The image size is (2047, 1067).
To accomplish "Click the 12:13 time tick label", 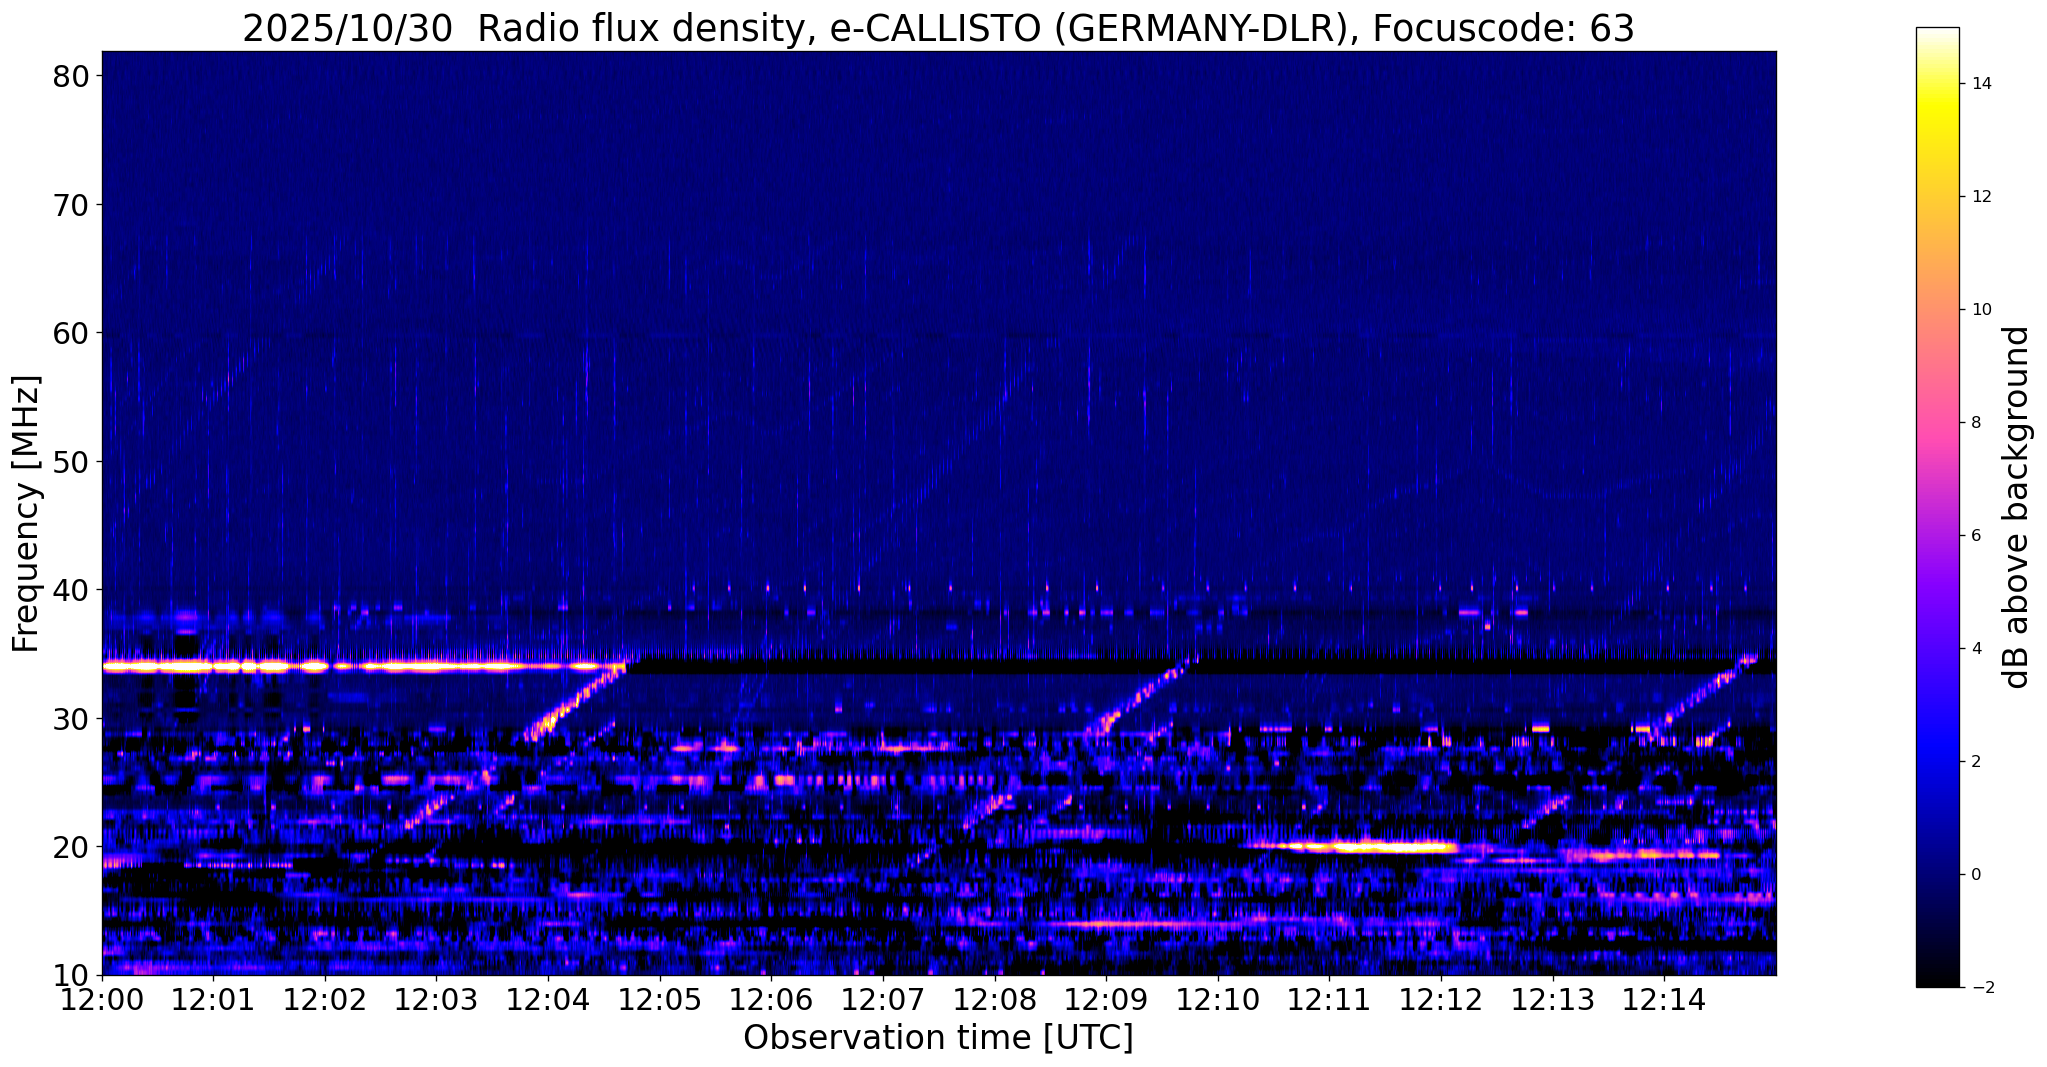I will 1552,1000.
